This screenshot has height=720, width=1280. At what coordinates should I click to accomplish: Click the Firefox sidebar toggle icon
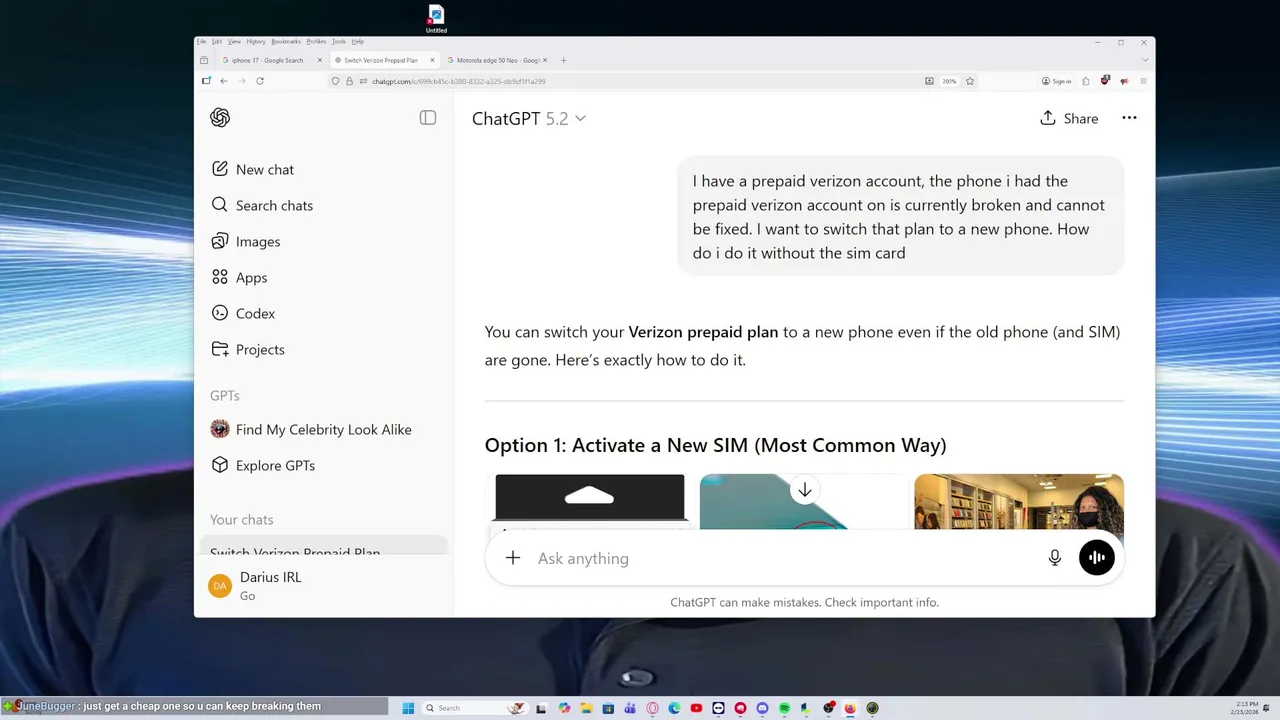(206, 81)
